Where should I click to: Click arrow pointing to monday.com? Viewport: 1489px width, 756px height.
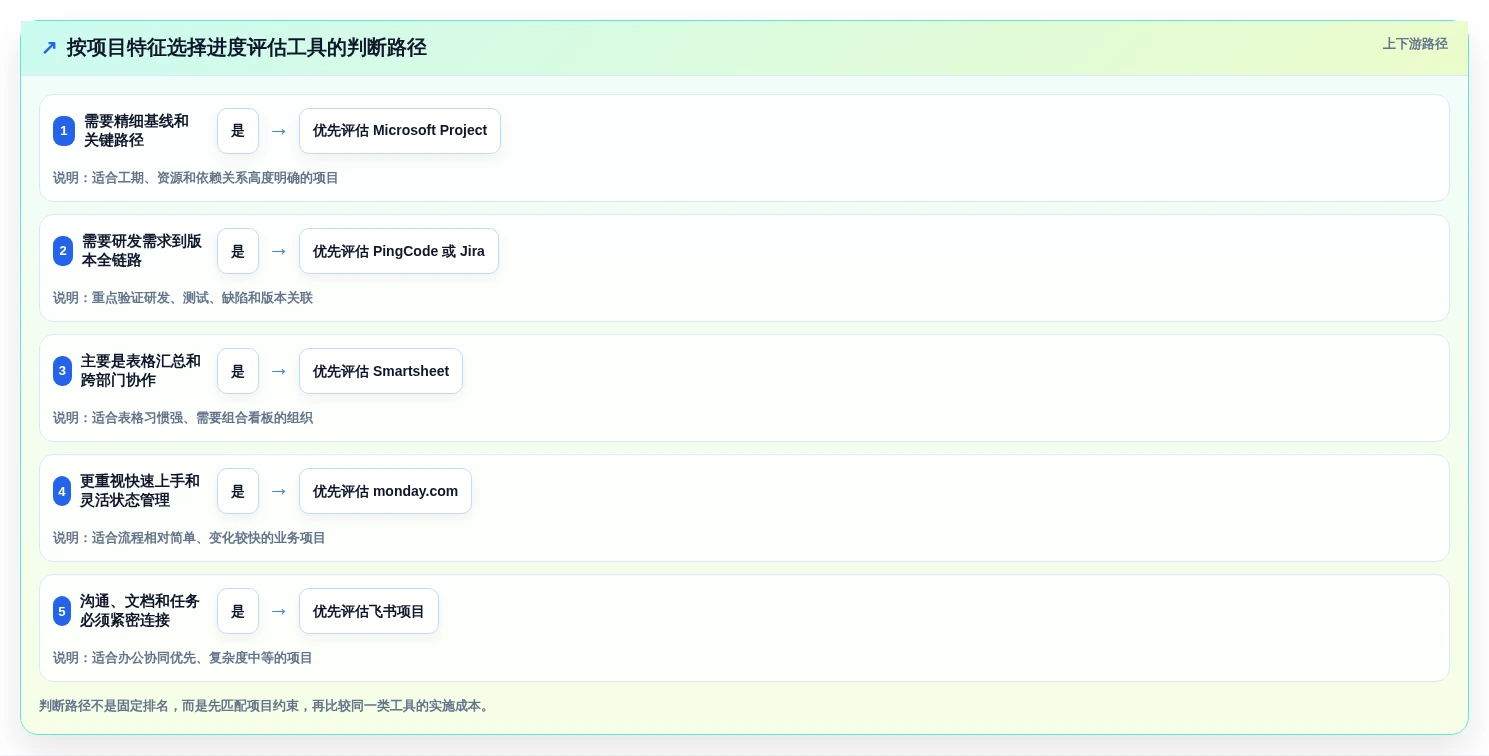pos(279,491)
